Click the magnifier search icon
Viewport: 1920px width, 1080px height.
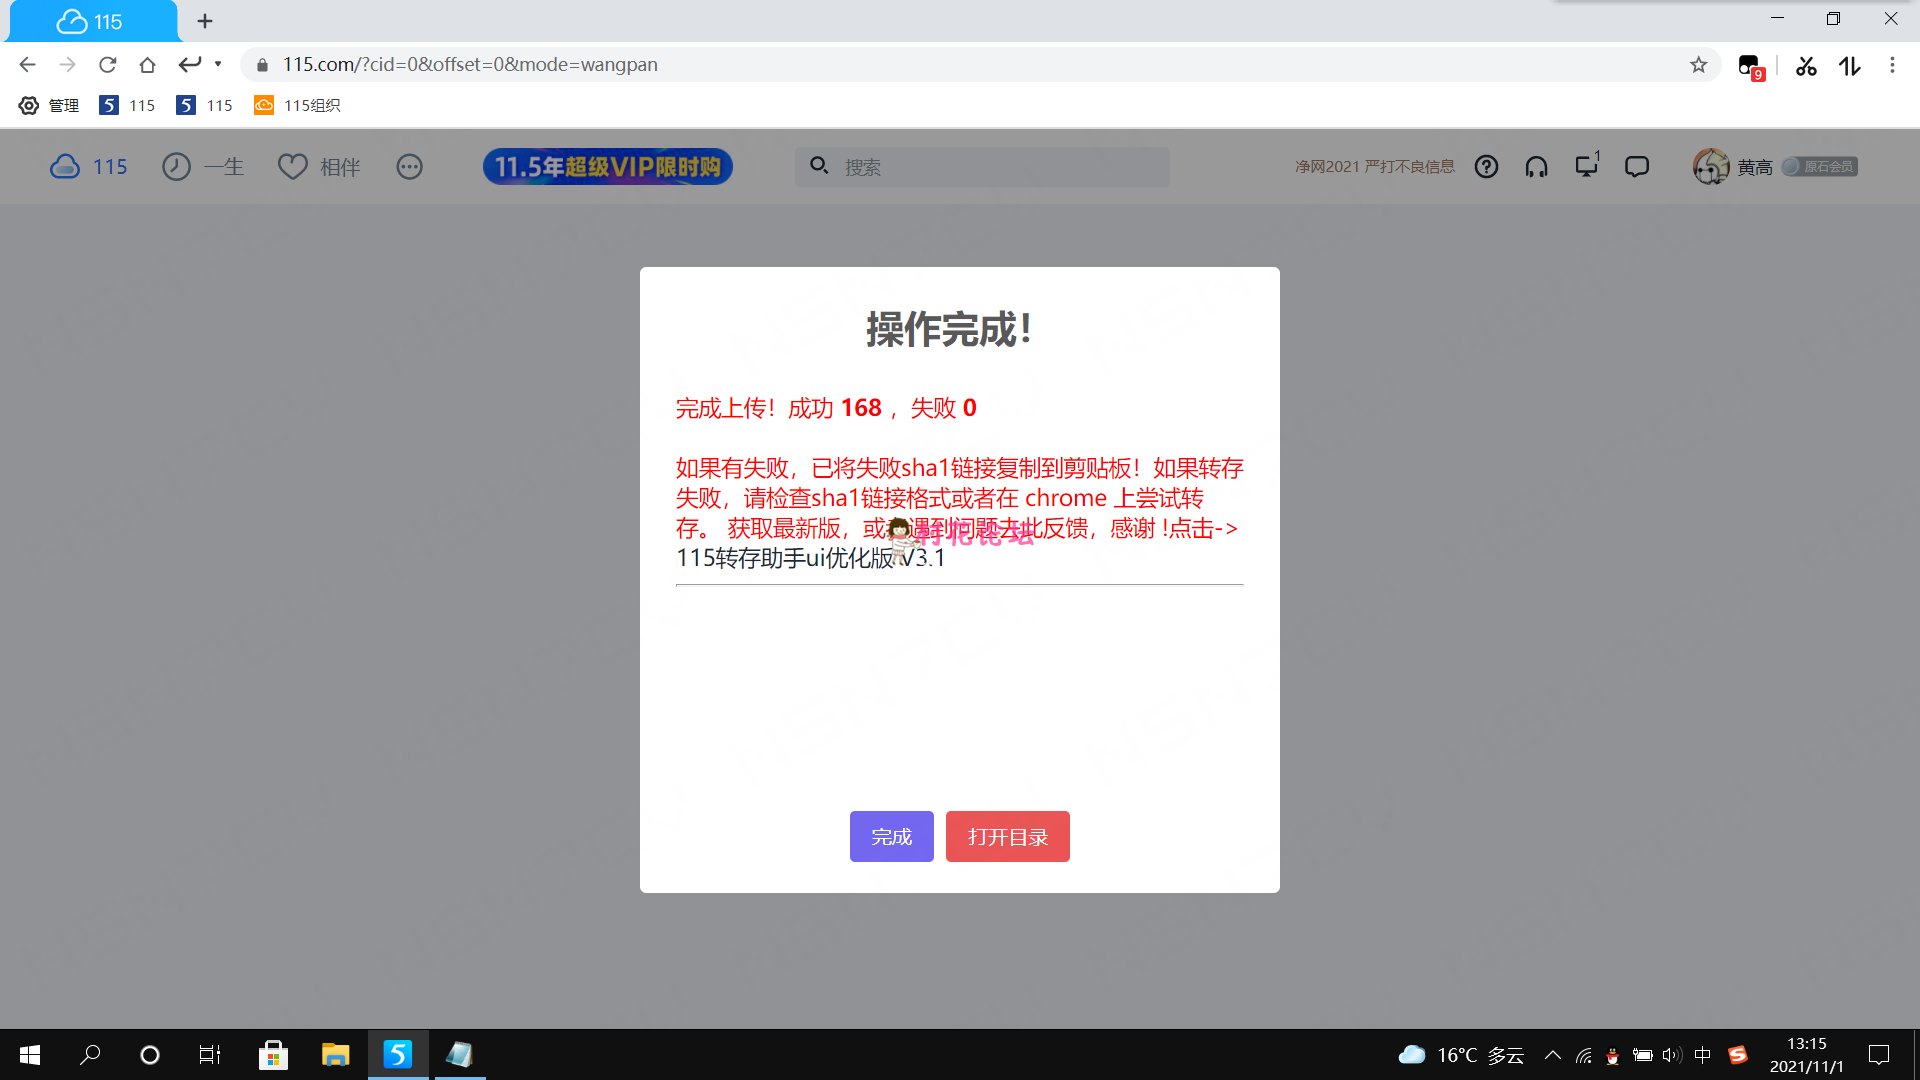[x=819, y=165]
